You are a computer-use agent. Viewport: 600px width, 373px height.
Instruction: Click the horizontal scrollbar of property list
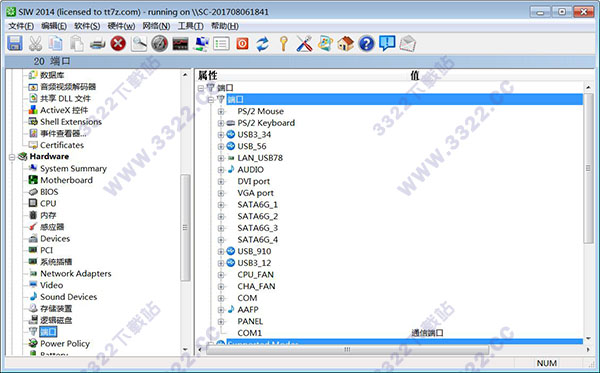pos(347,349)
